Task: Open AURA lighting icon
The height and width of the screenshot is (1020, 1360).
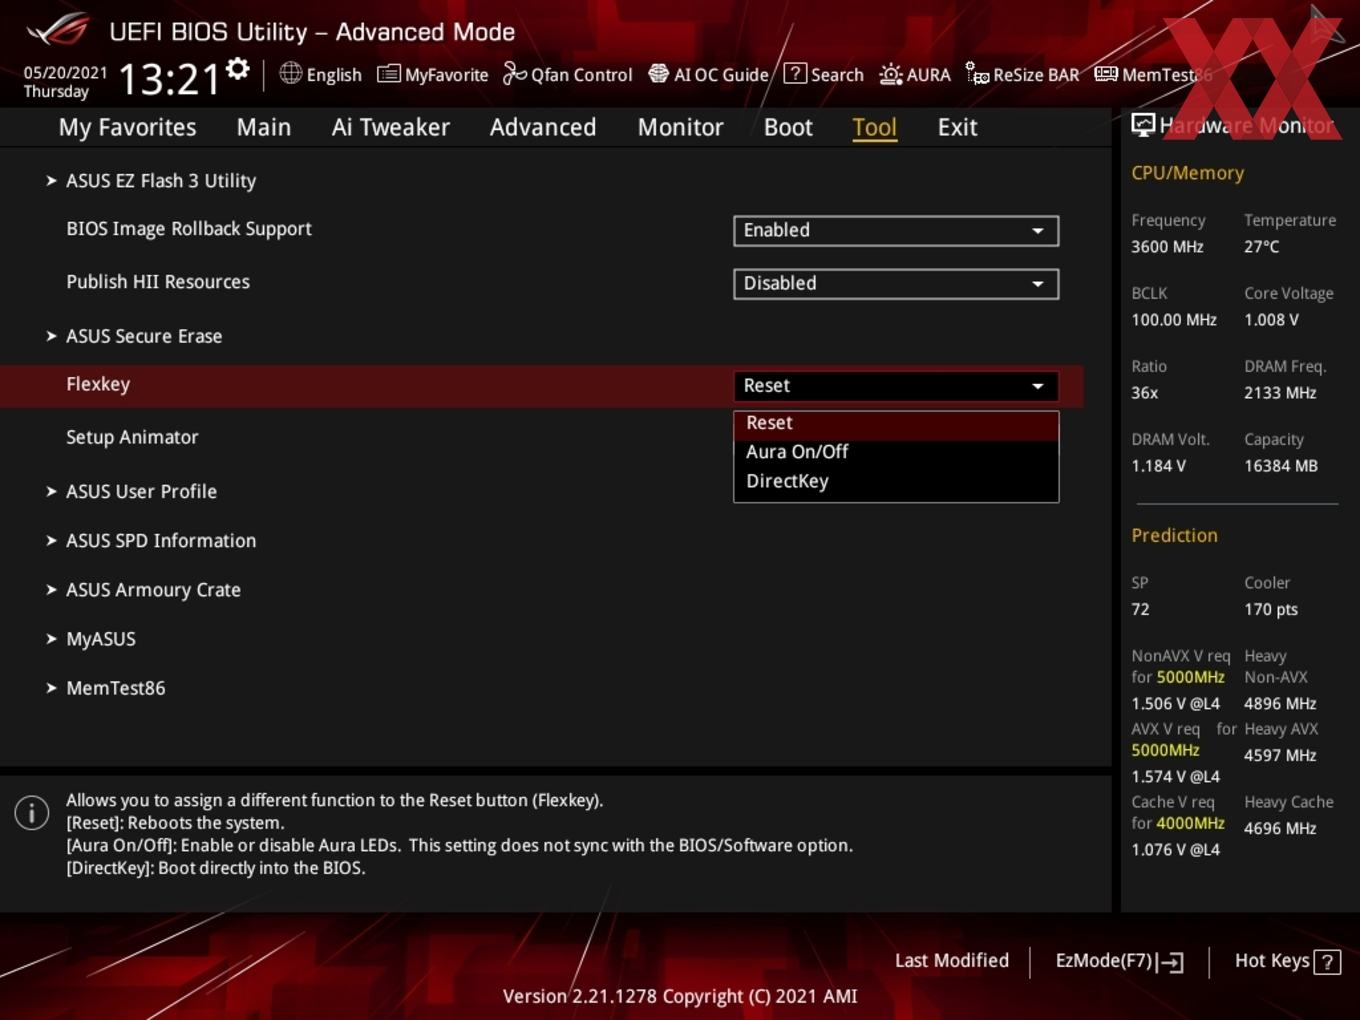Action: click(x=890, y=74)
